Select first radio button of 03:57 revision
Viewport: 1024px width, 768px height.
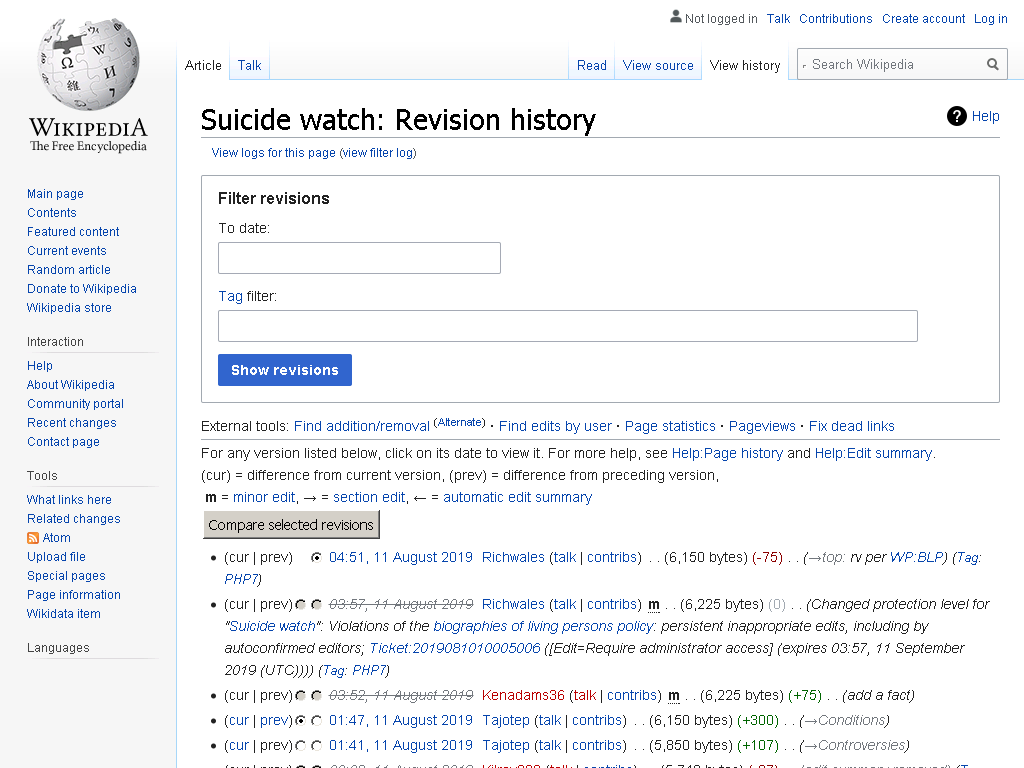pos(300,605)
